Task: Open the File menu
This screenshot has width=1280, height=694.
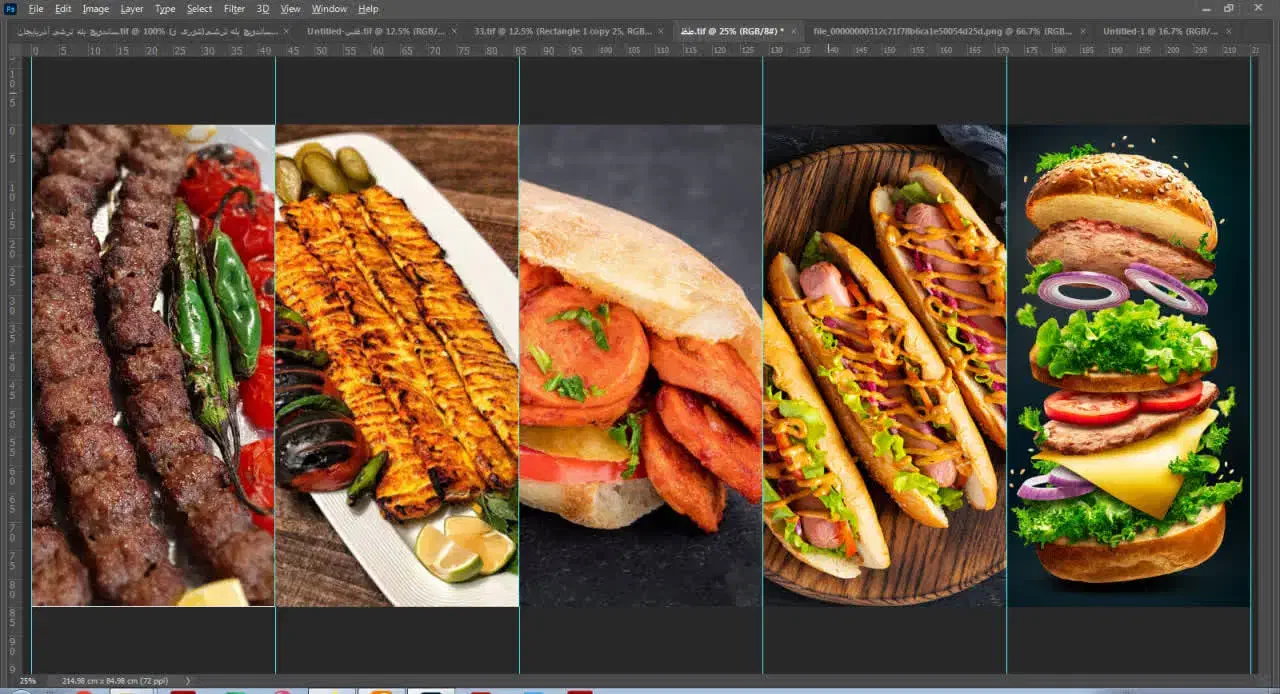Action: pos(36,9)
